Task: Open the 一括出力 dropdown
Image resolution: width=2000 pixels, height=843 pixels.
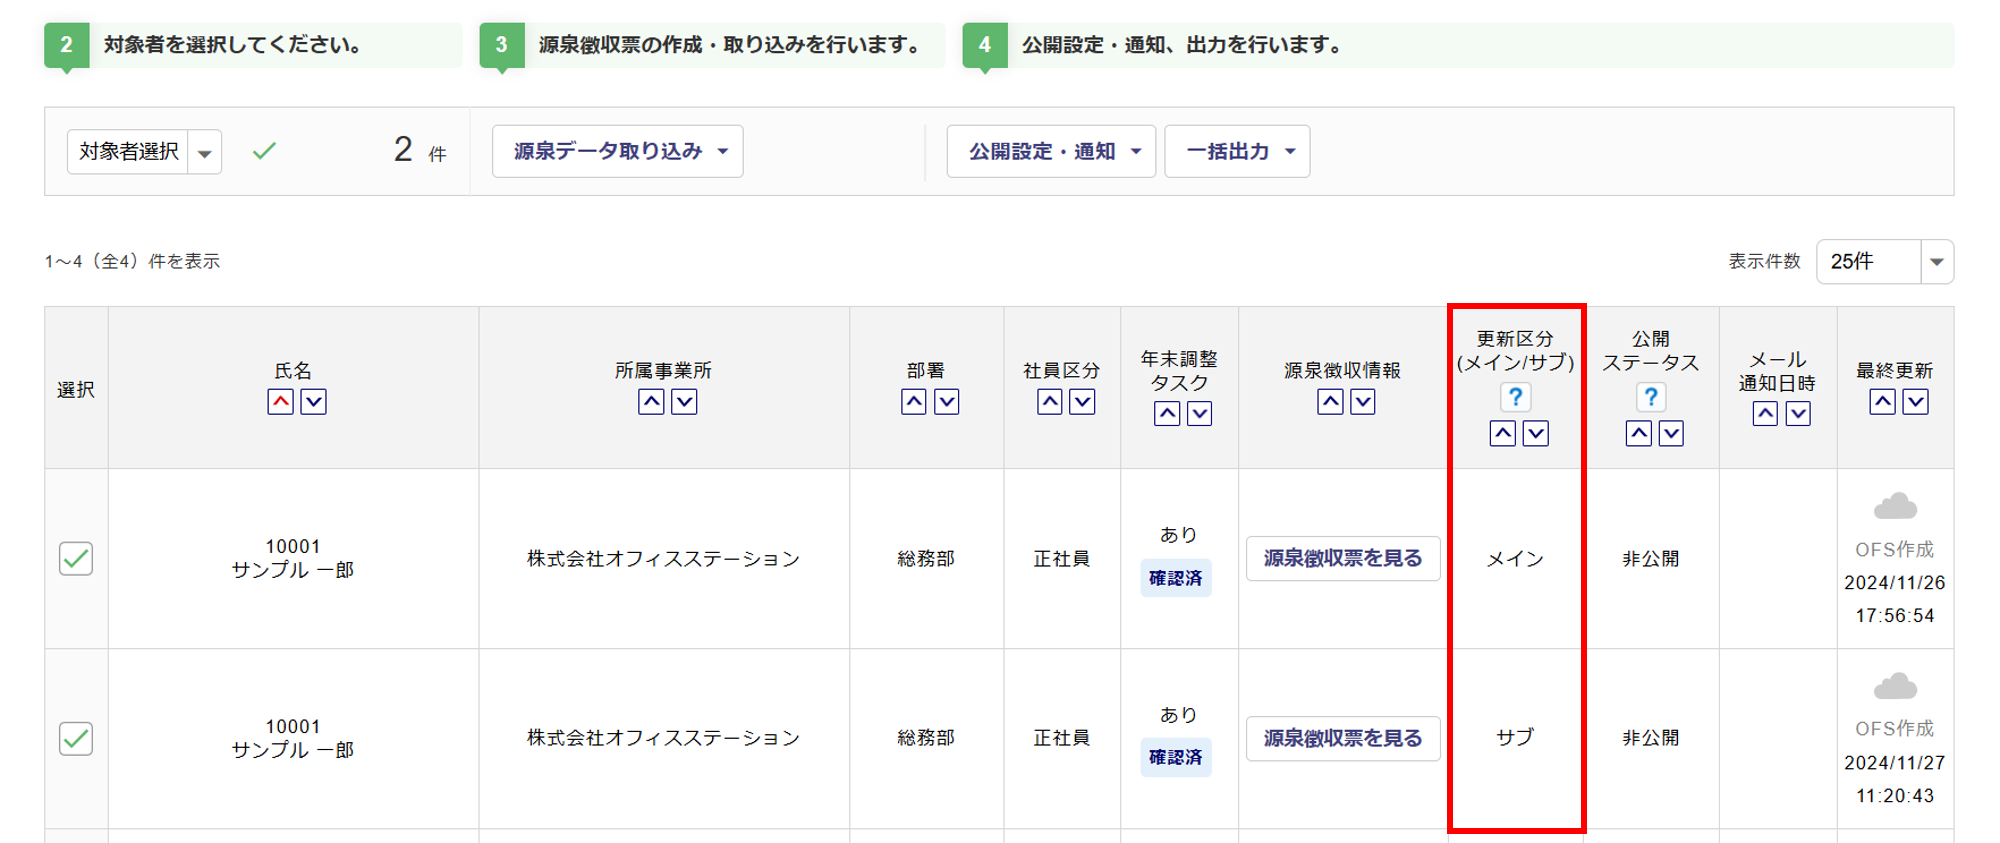Action: [1238, 151]
